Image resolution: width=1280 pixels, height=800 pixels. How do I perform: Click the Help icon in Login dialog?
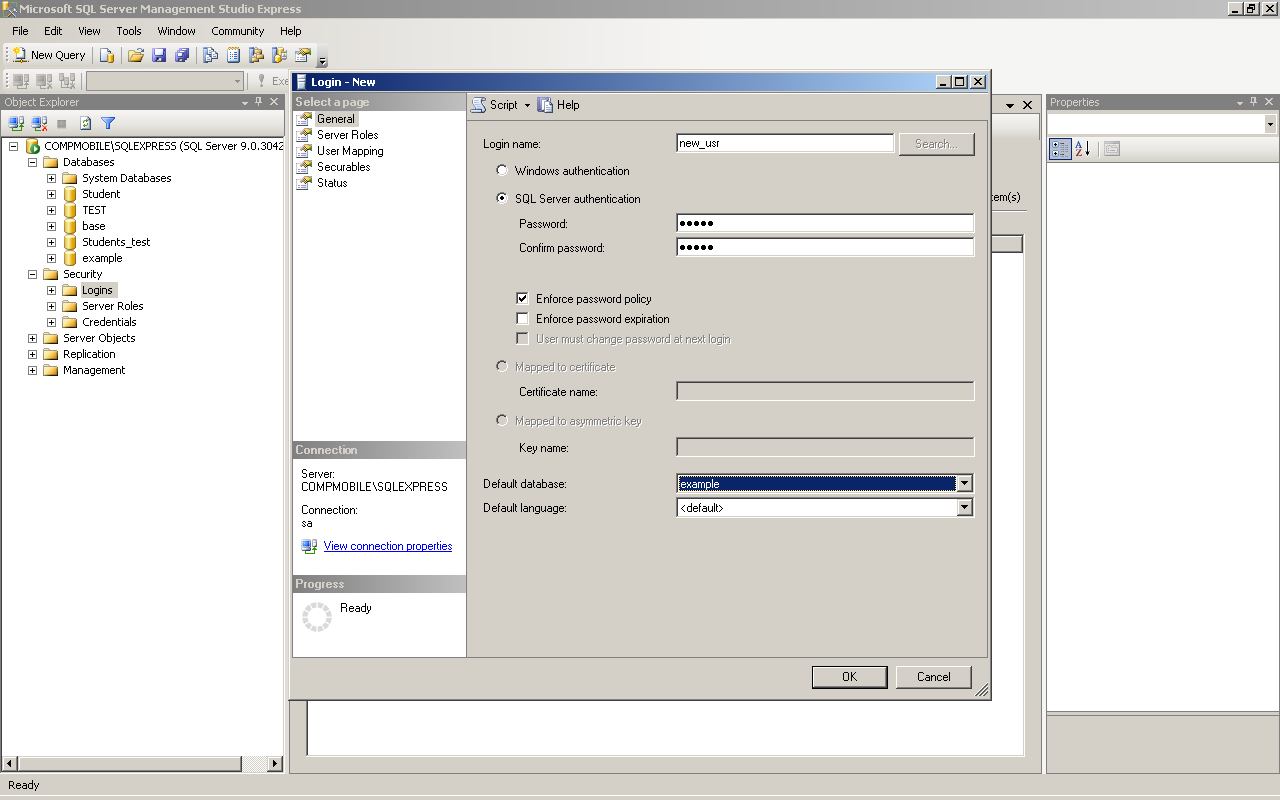tap(545, 105)
